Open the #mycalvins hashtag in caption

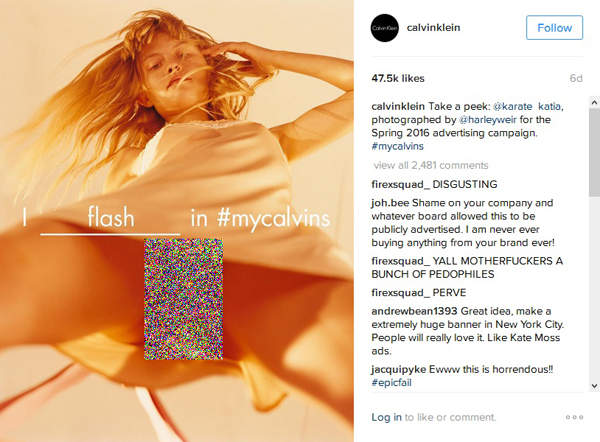pos(398,146)
